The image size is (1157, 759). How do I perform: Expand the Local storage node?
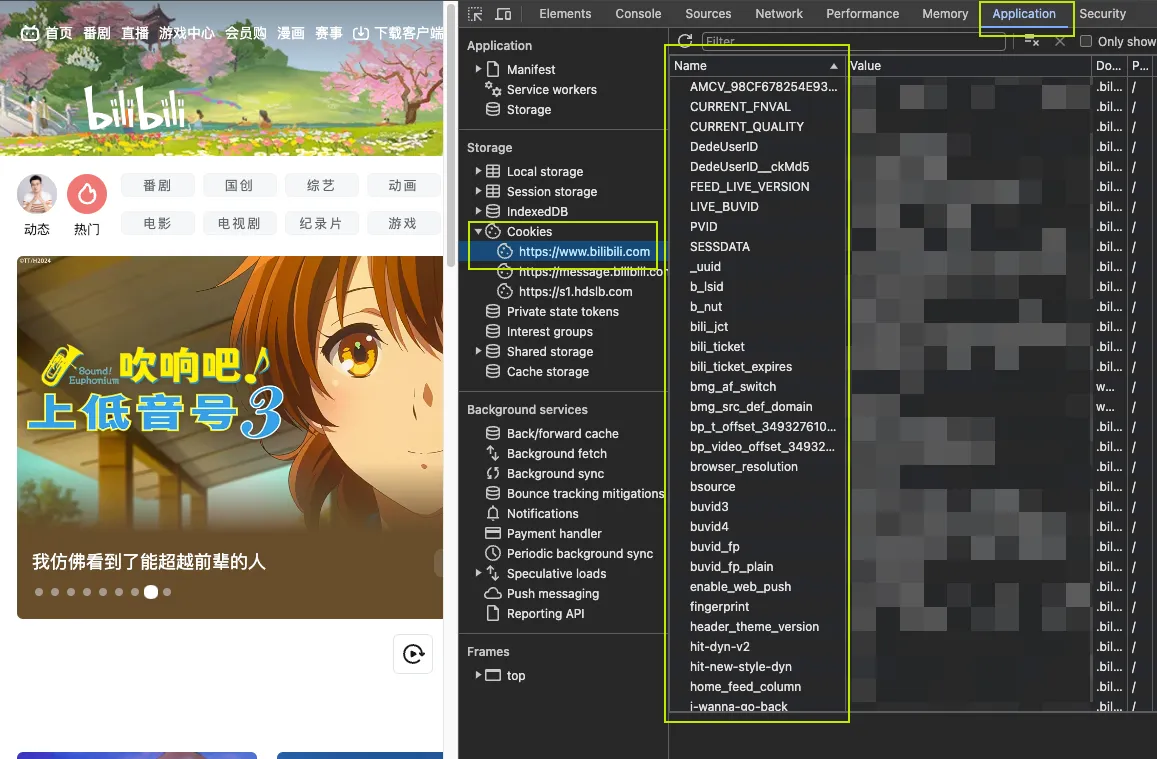point(478,171)
